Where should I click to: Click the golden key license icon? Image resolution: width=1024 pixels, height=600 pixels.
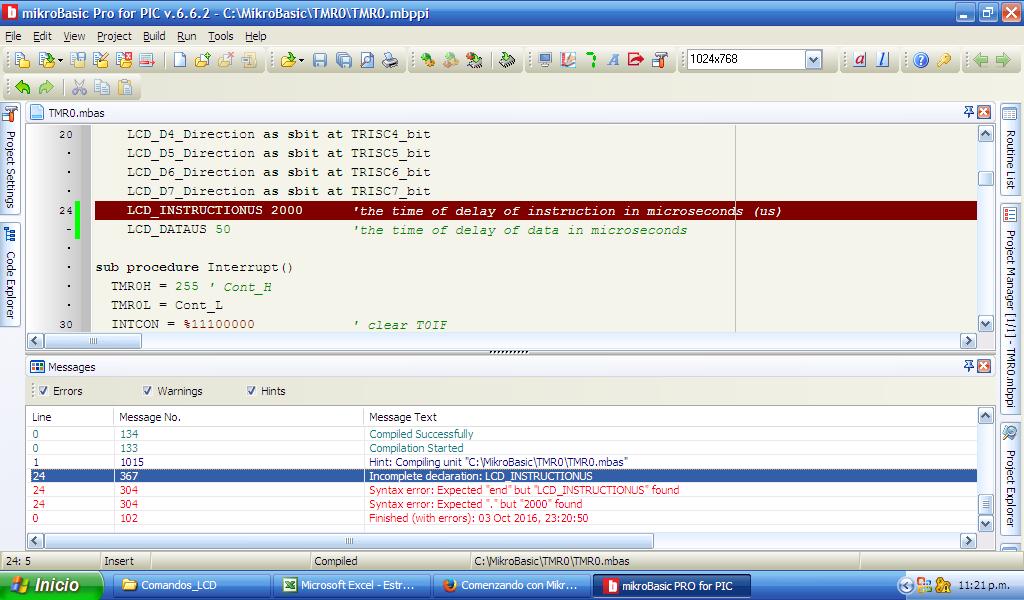coord(944,60)
